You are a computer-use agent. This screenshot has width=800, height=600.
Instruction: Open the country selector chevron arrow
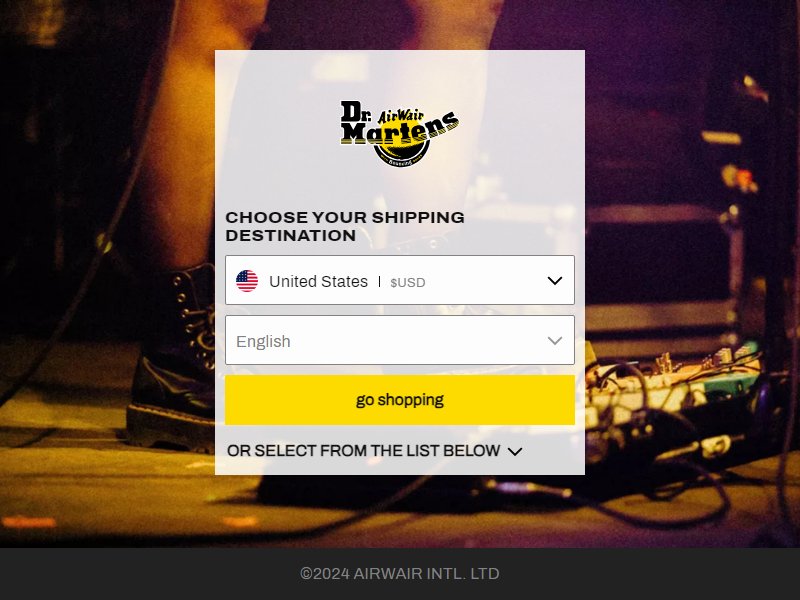click(x=555, y=281)
